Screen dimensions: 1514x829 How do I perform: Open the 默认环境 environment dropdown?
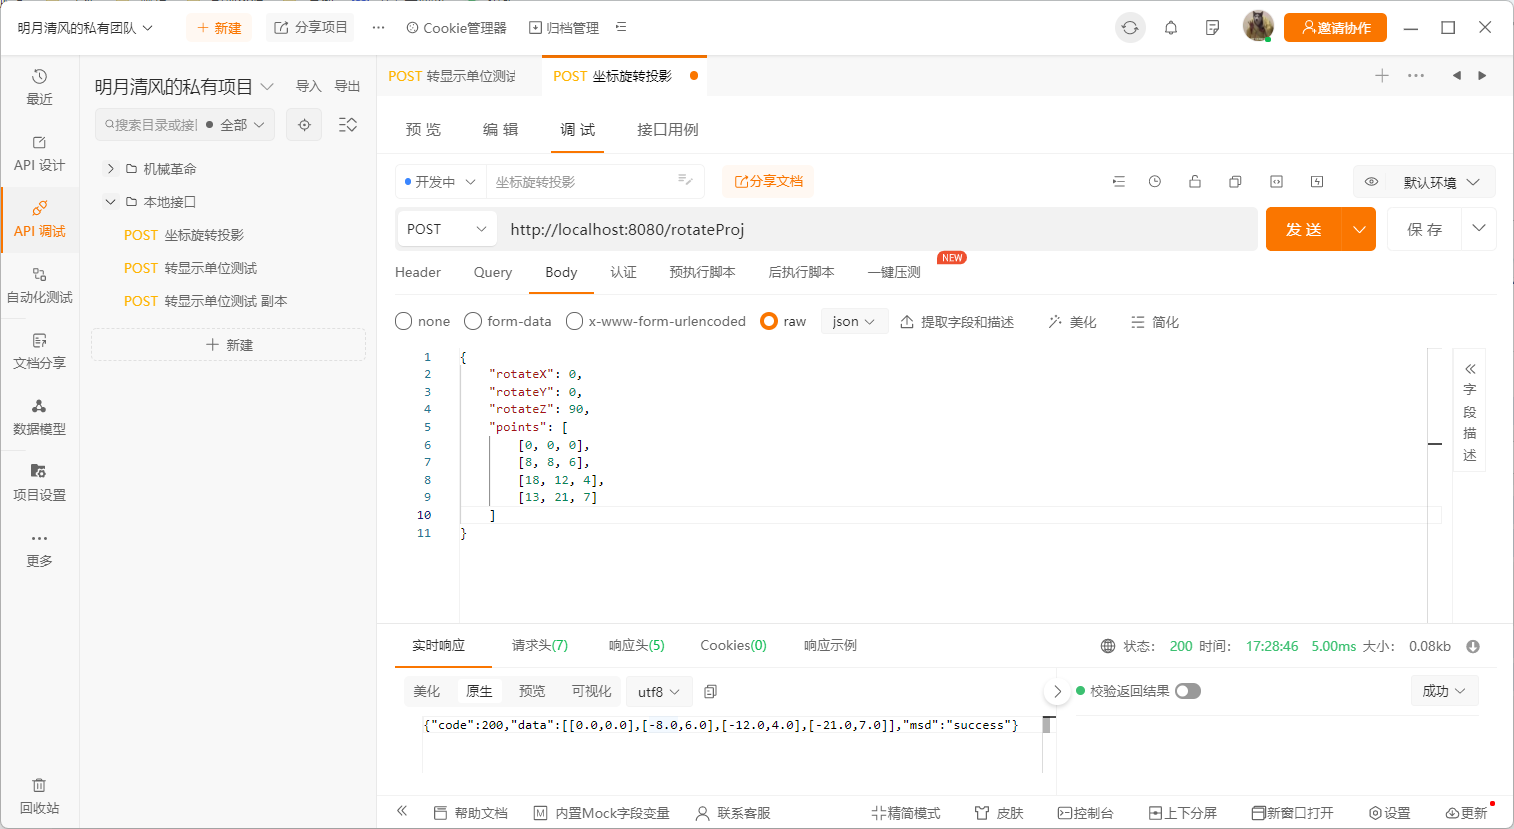point(1441,182)
